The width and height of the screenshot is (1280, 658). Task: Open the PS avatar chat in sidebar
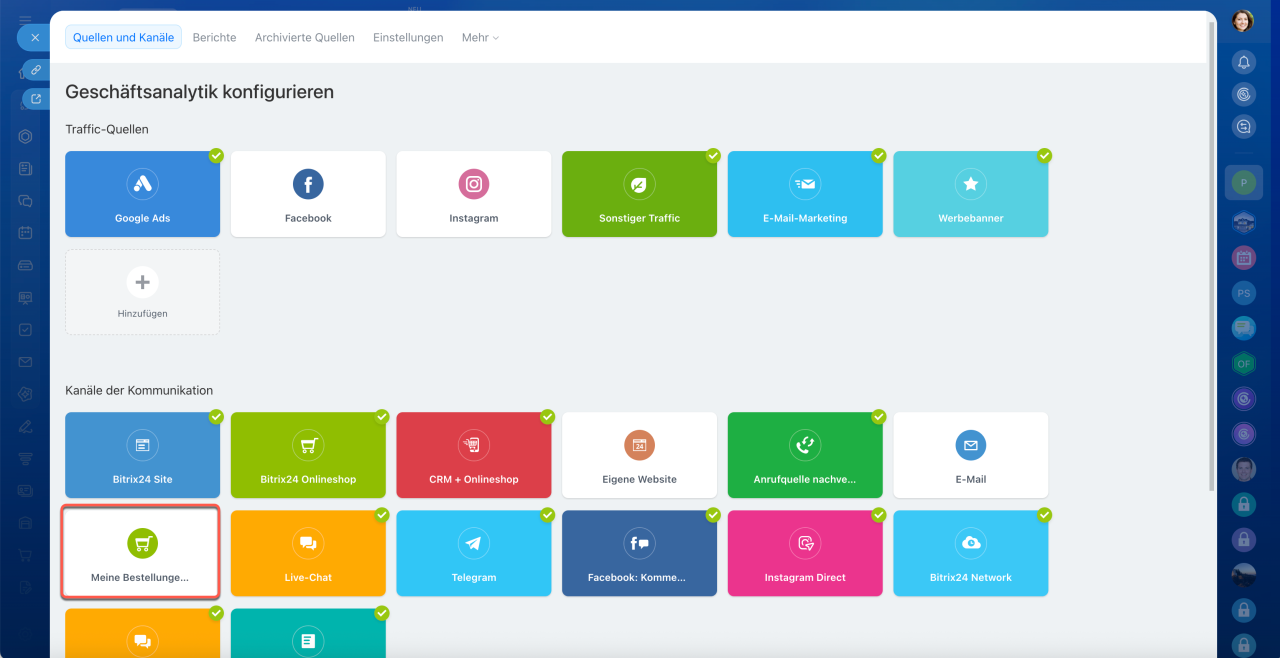(1244, 293)
